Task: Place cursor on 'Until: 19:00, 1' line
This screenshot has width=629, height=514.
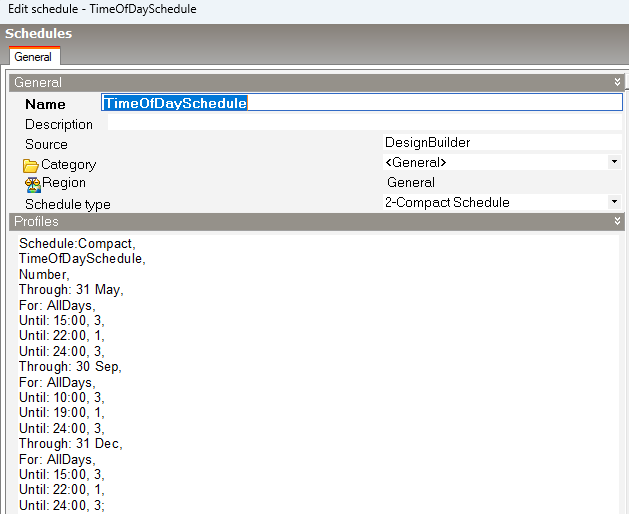Action: click(x=61, y=413)
